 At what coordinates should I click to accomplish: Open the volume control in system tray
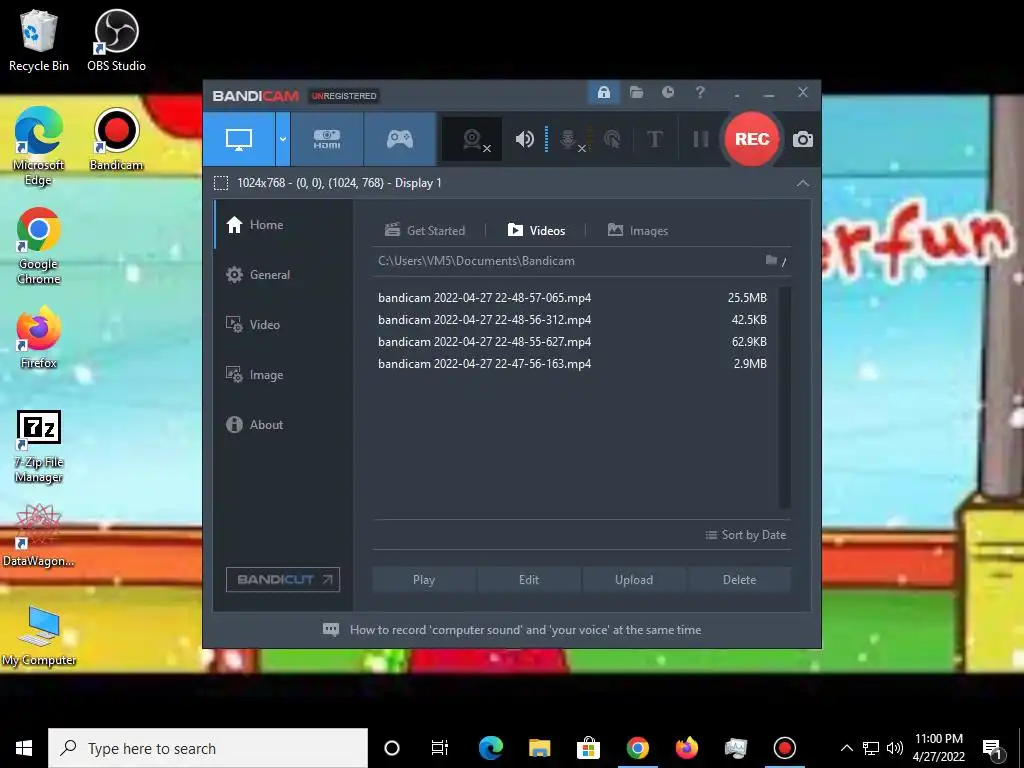[895, 748]
